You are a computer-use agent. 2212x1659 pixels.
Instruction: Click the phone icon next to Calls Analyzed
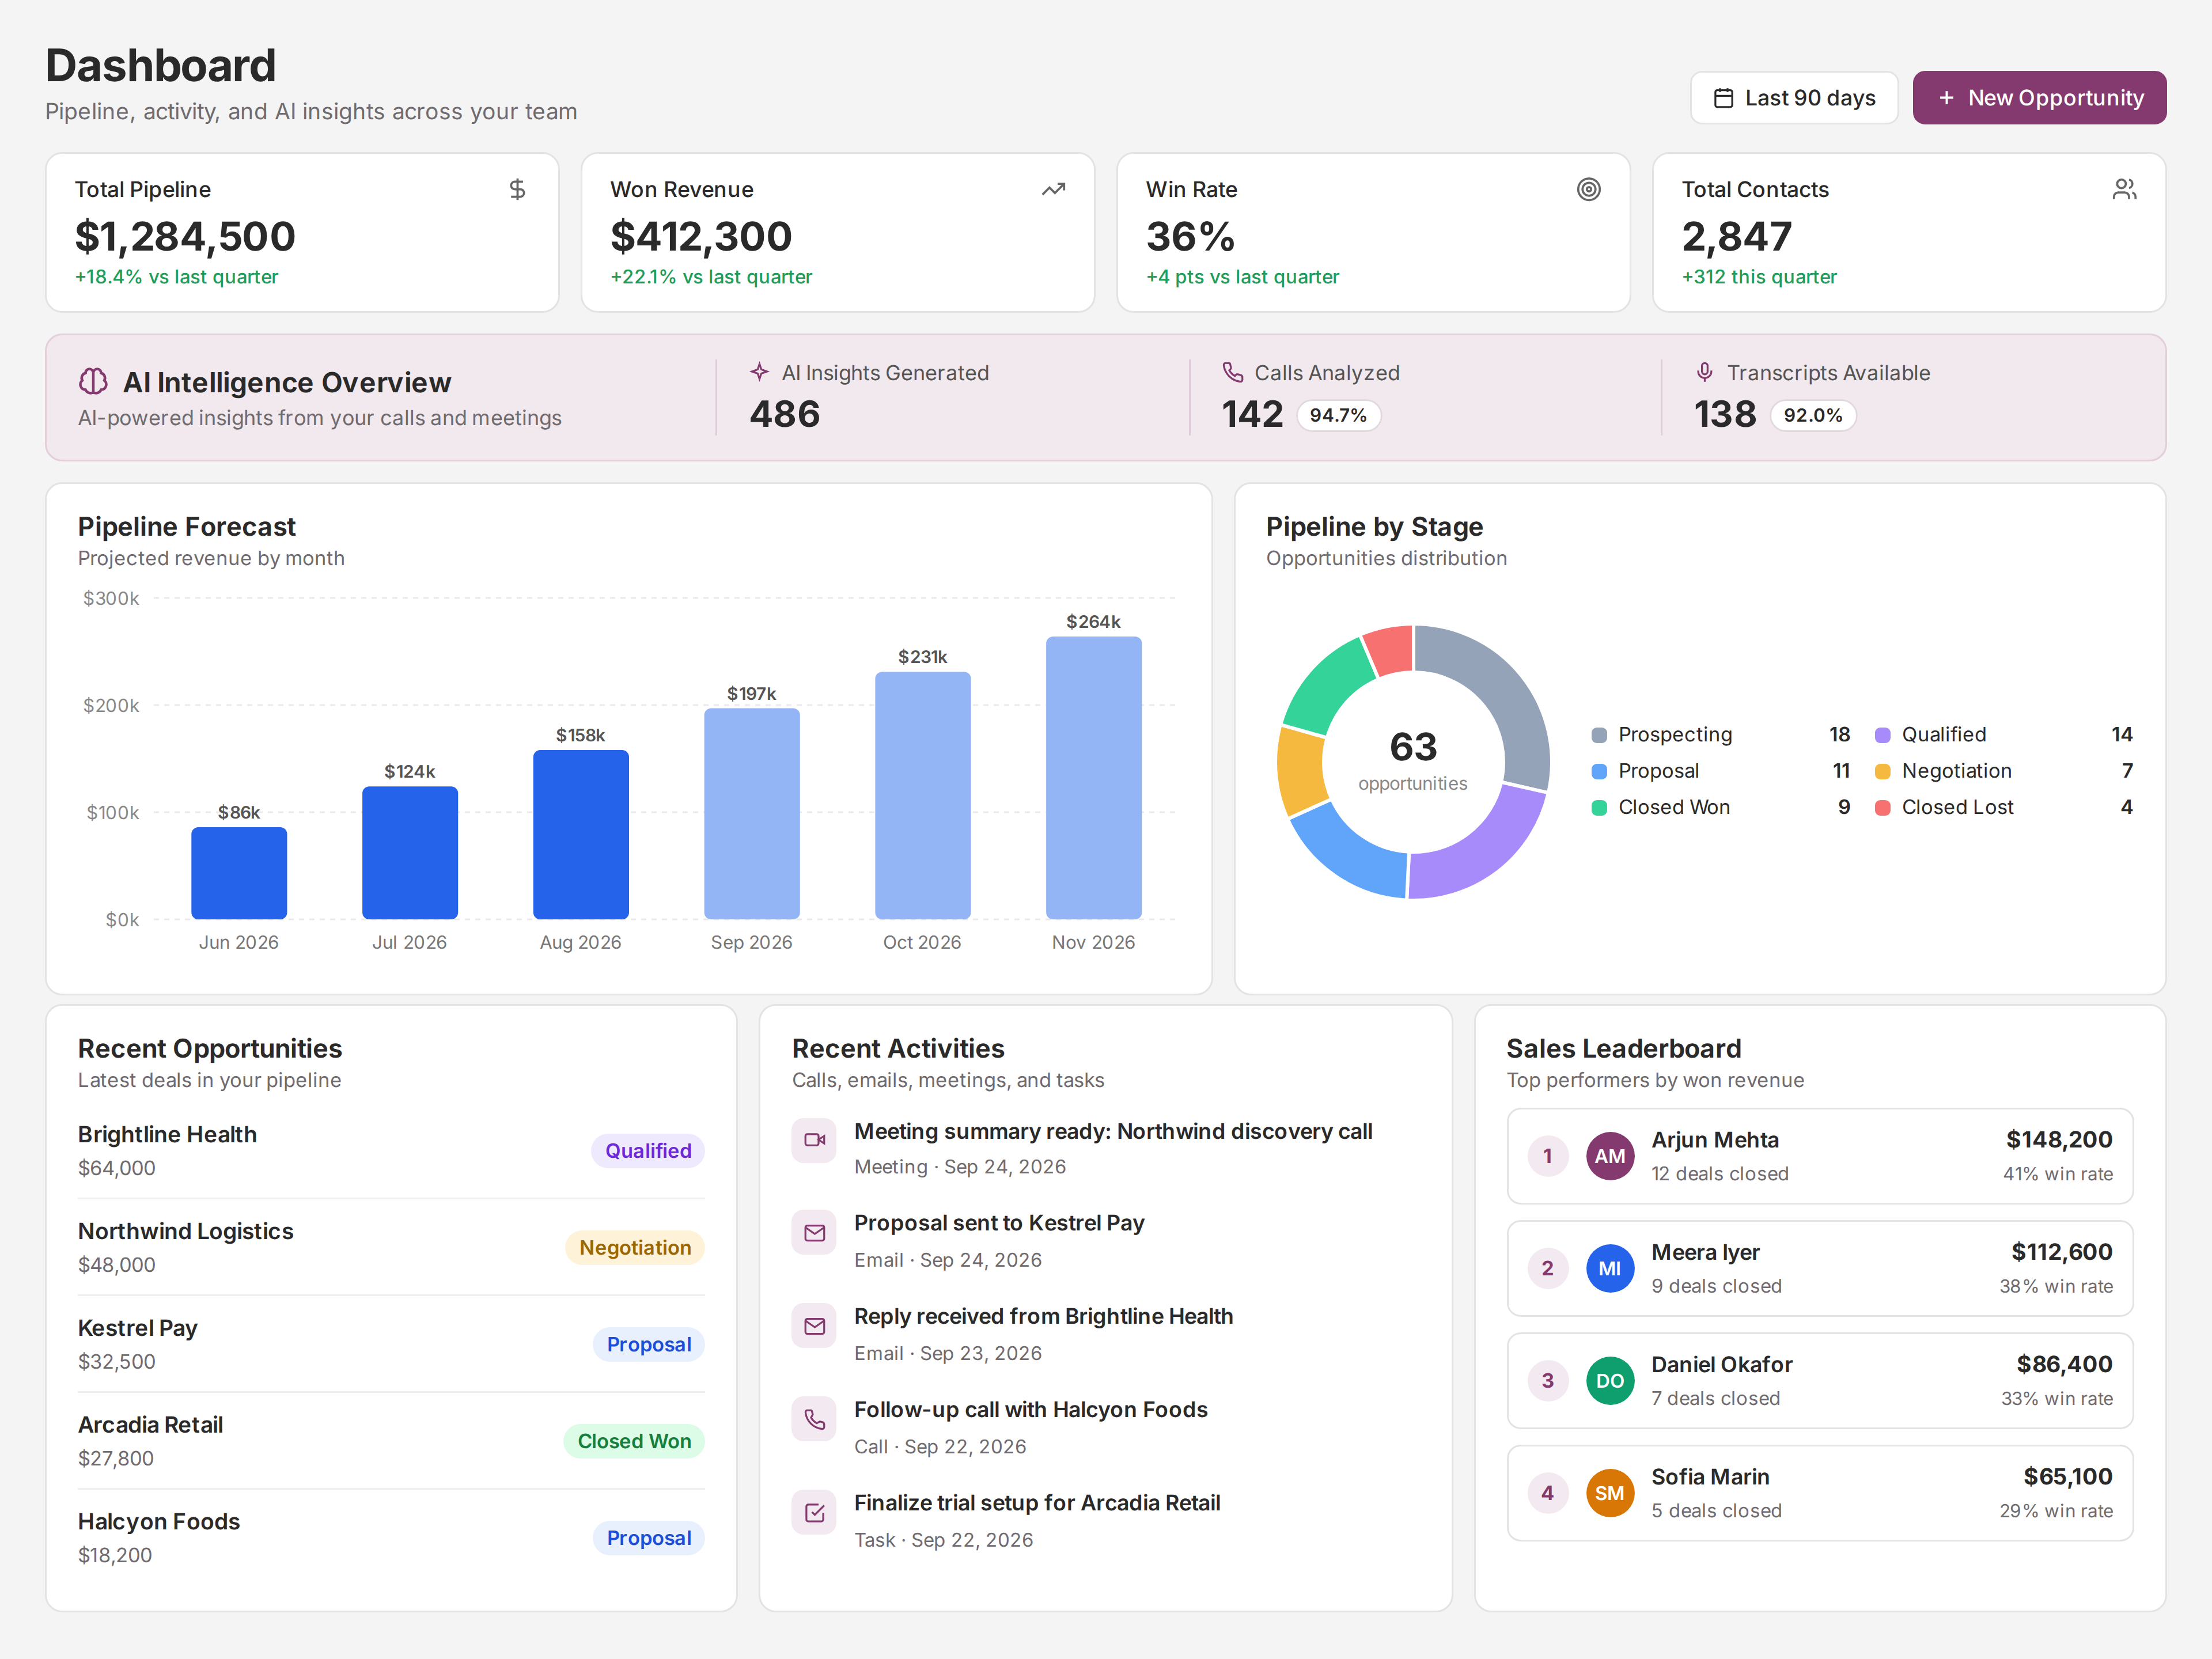[1232, 372]
